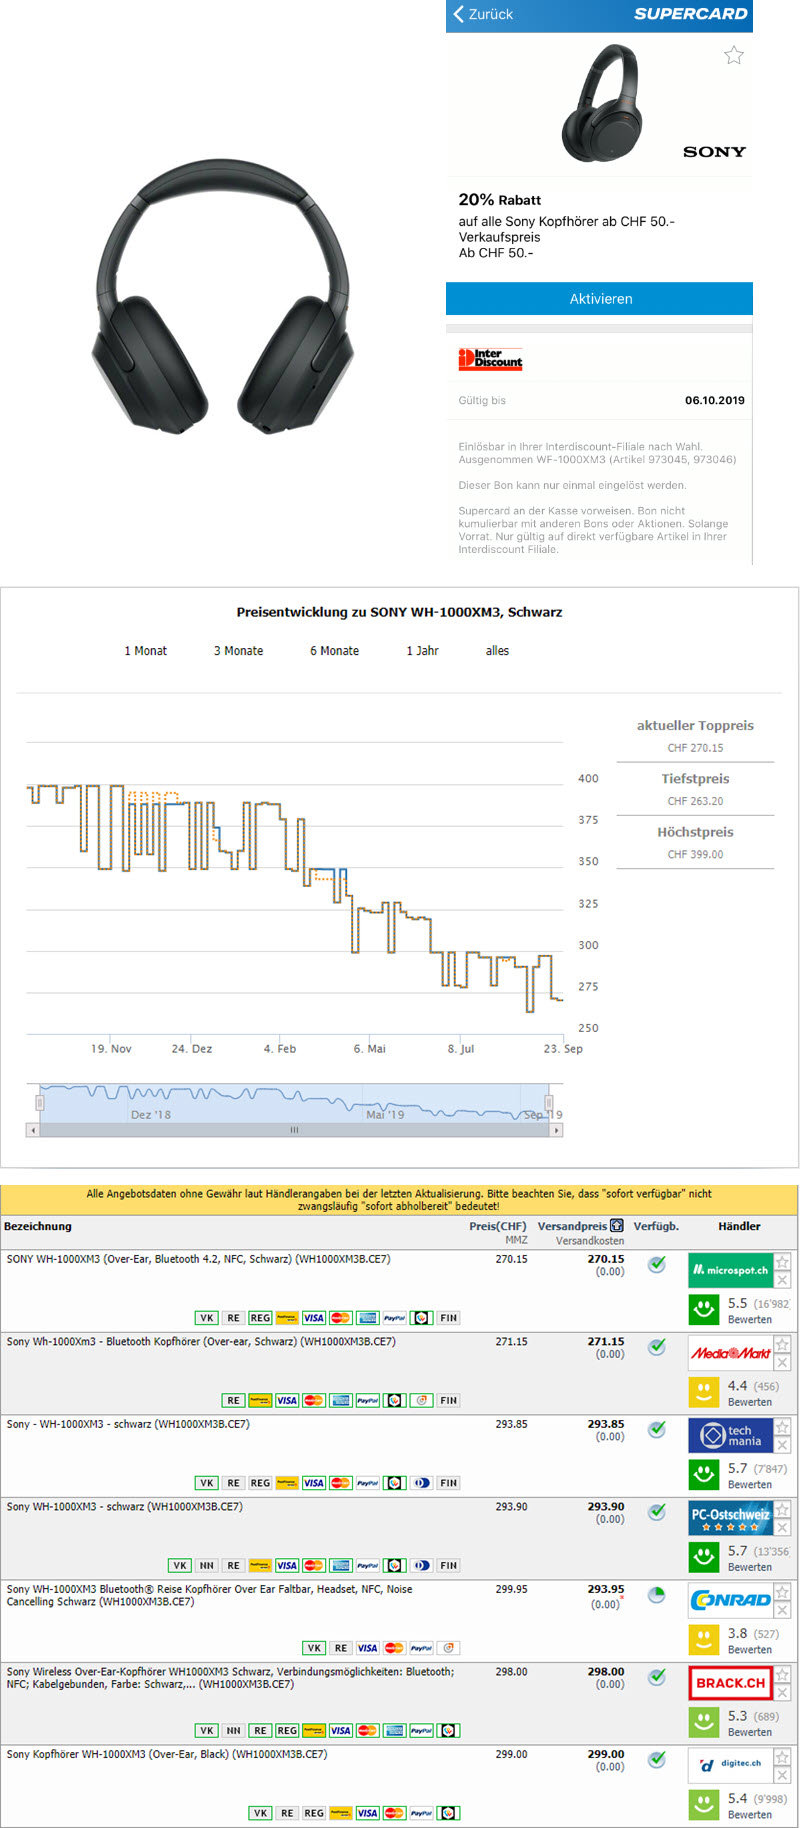
Task: Toggle the favorite star beside BRACK.CH
Action: coord(783,1674)
